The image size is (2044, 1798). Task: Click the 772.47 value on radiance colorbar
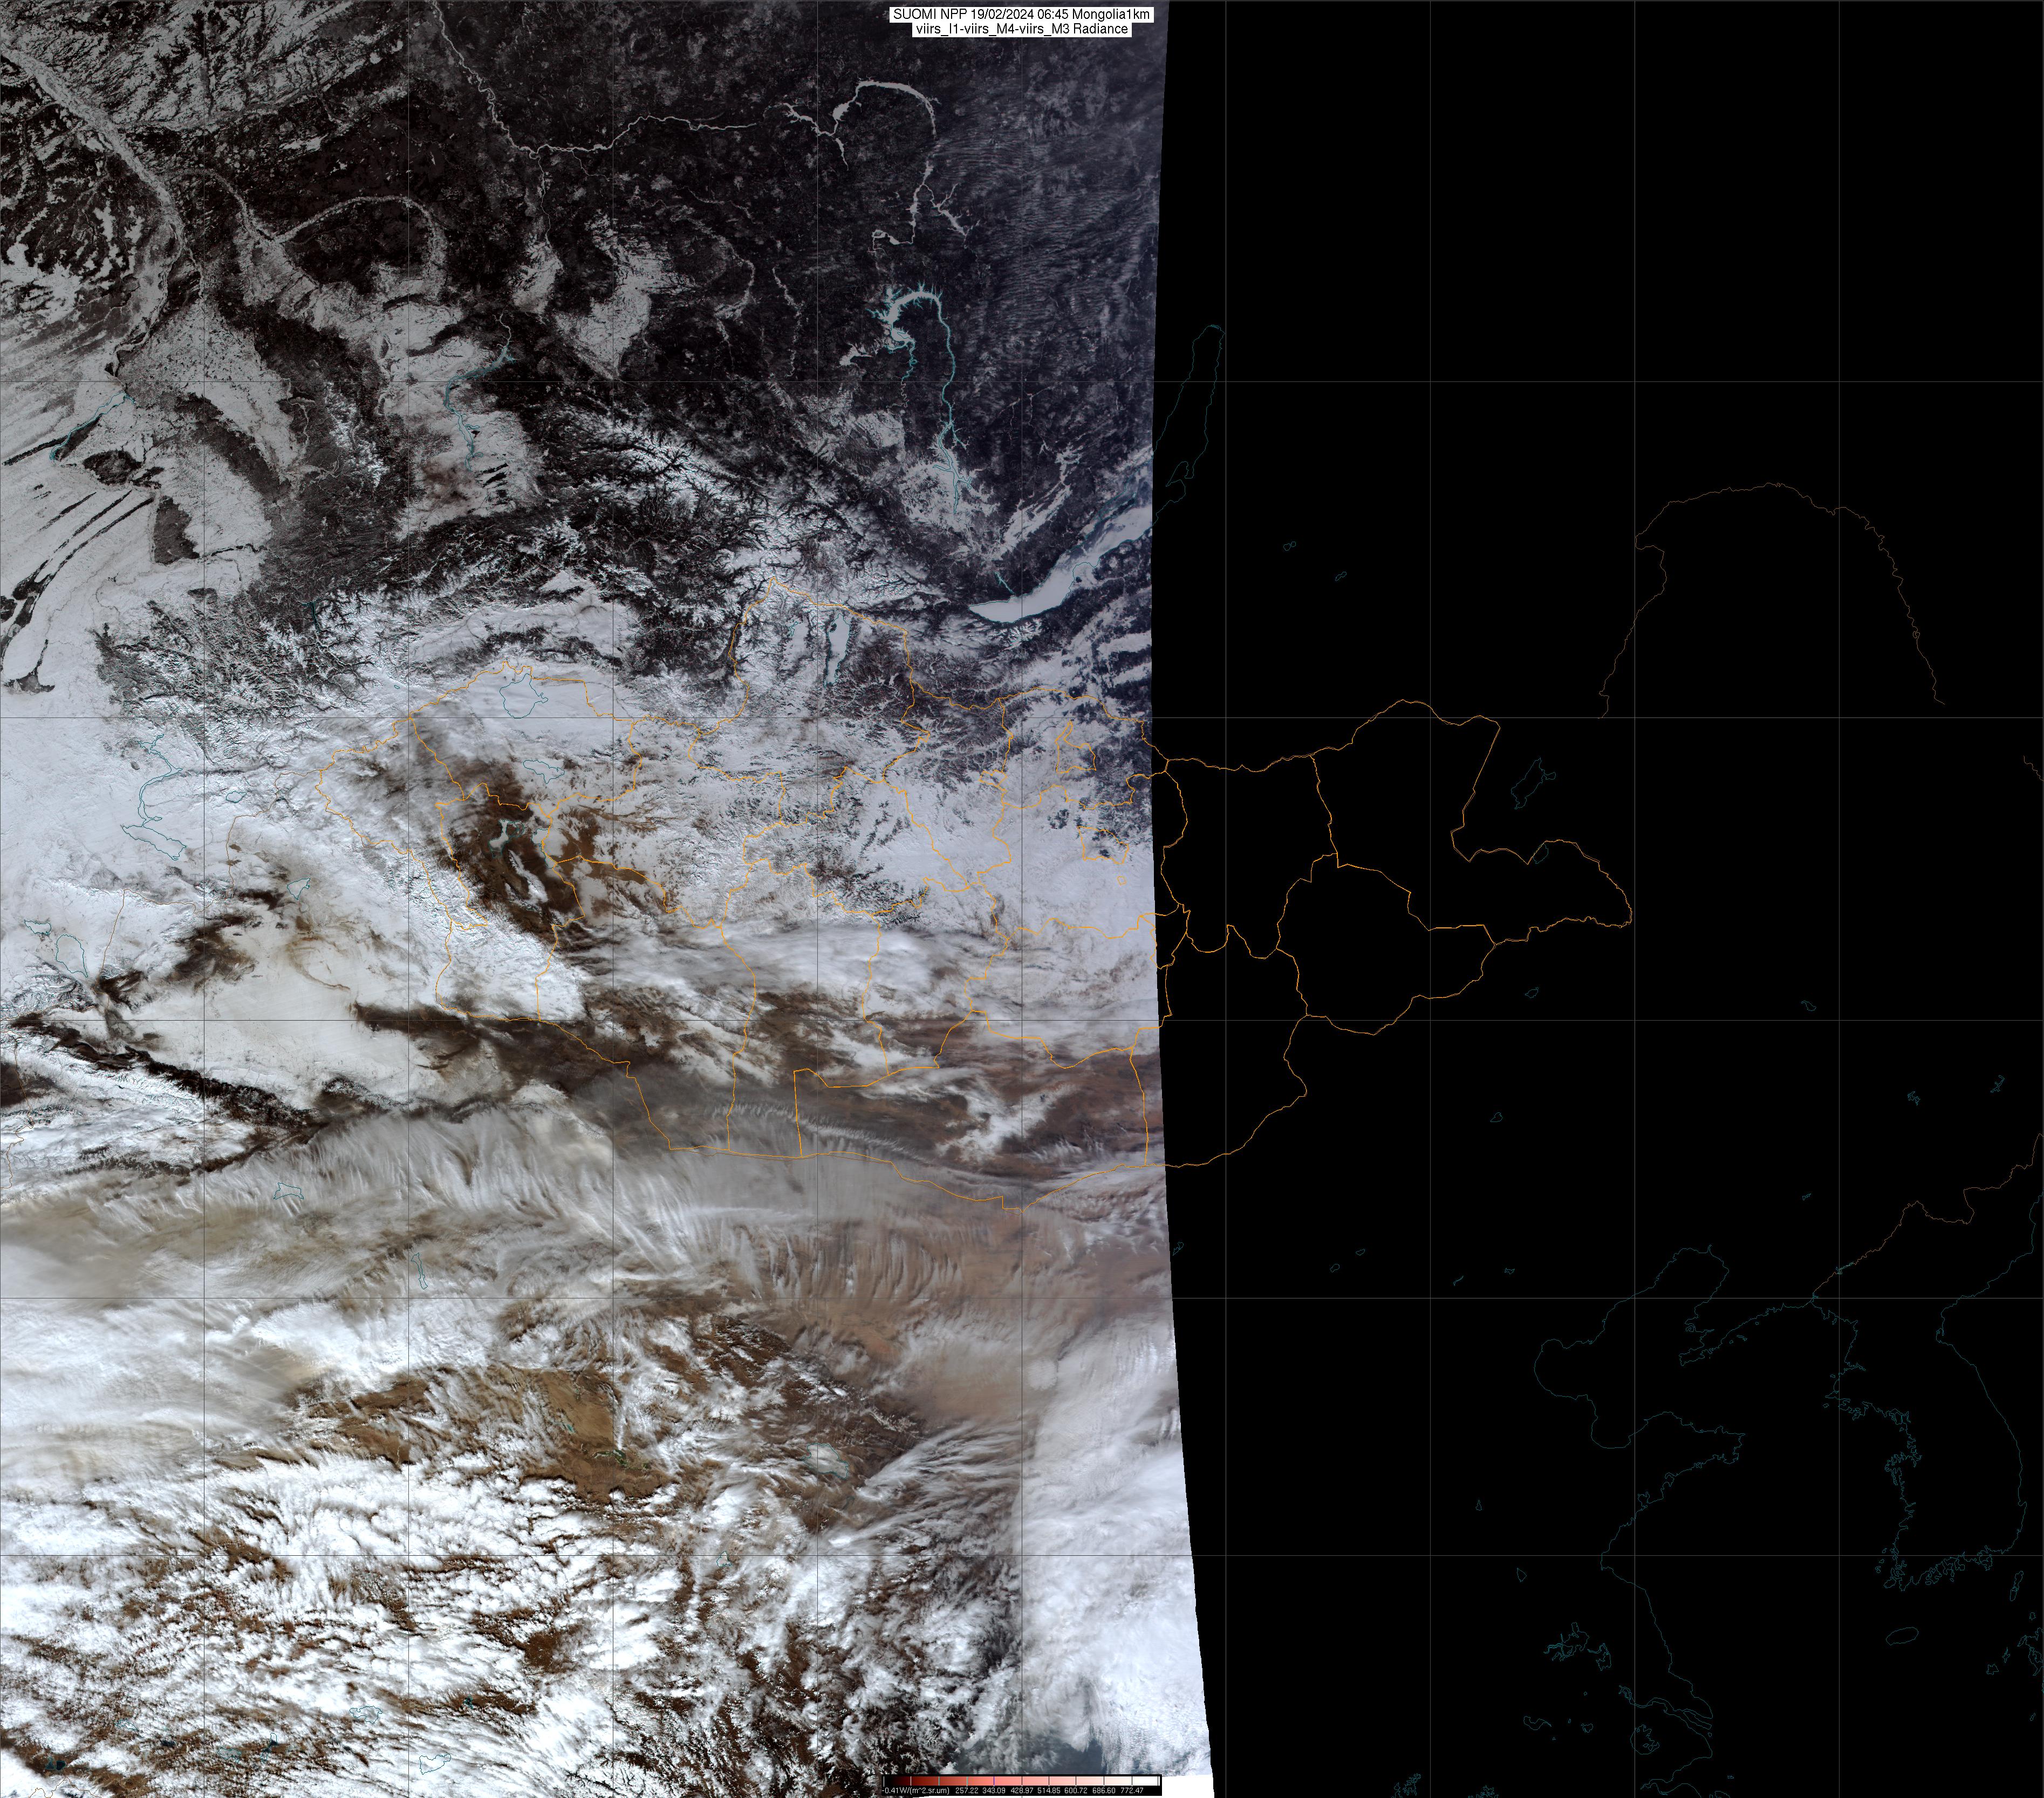[x=1132, y=1790]
